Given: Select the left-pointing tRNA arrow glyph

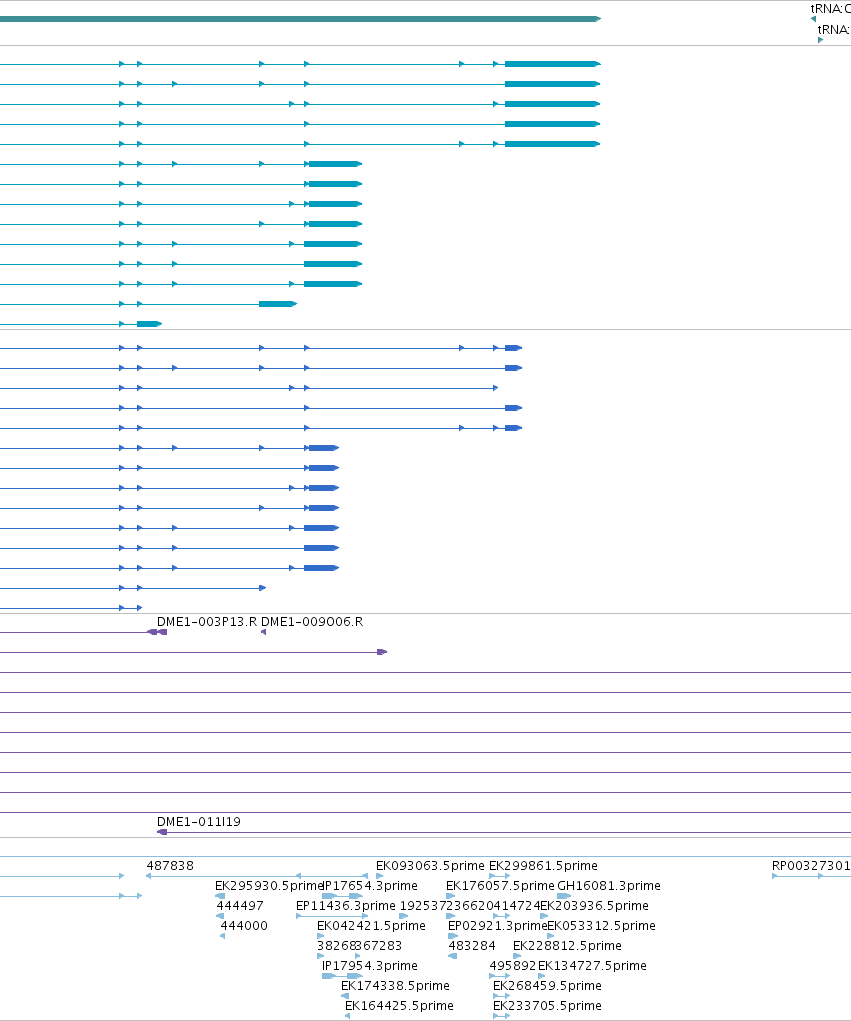Looking at the screenshot, I should [x=813, y=20].
